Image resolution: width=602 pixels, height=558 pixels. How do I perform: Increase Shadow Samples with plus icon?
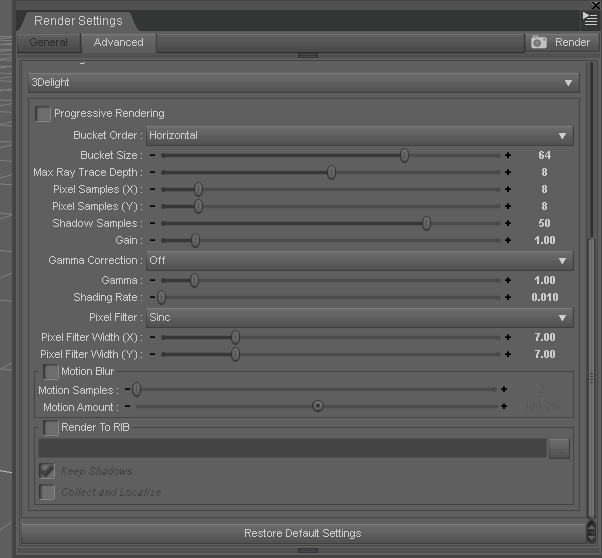click(508, 223)
